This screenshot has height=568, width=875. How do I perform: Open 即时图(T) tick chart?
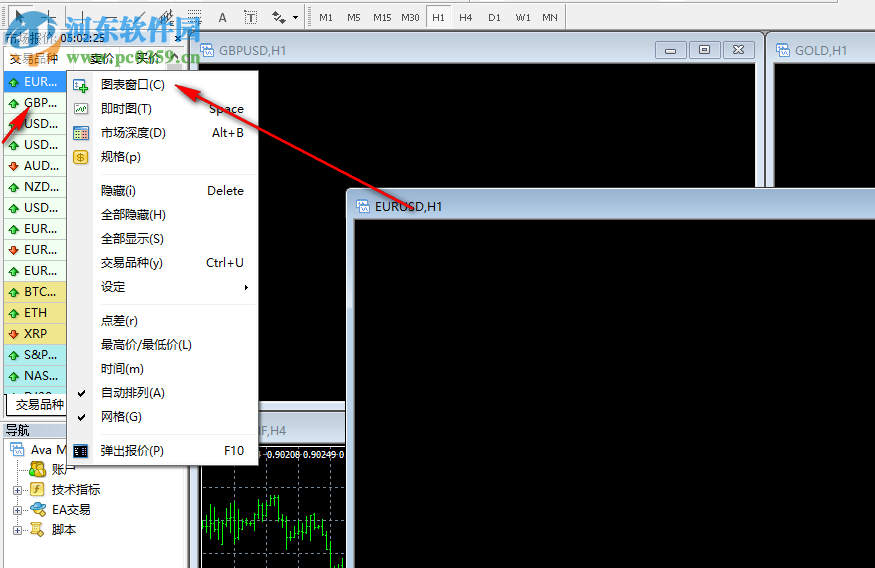point(162,109)
